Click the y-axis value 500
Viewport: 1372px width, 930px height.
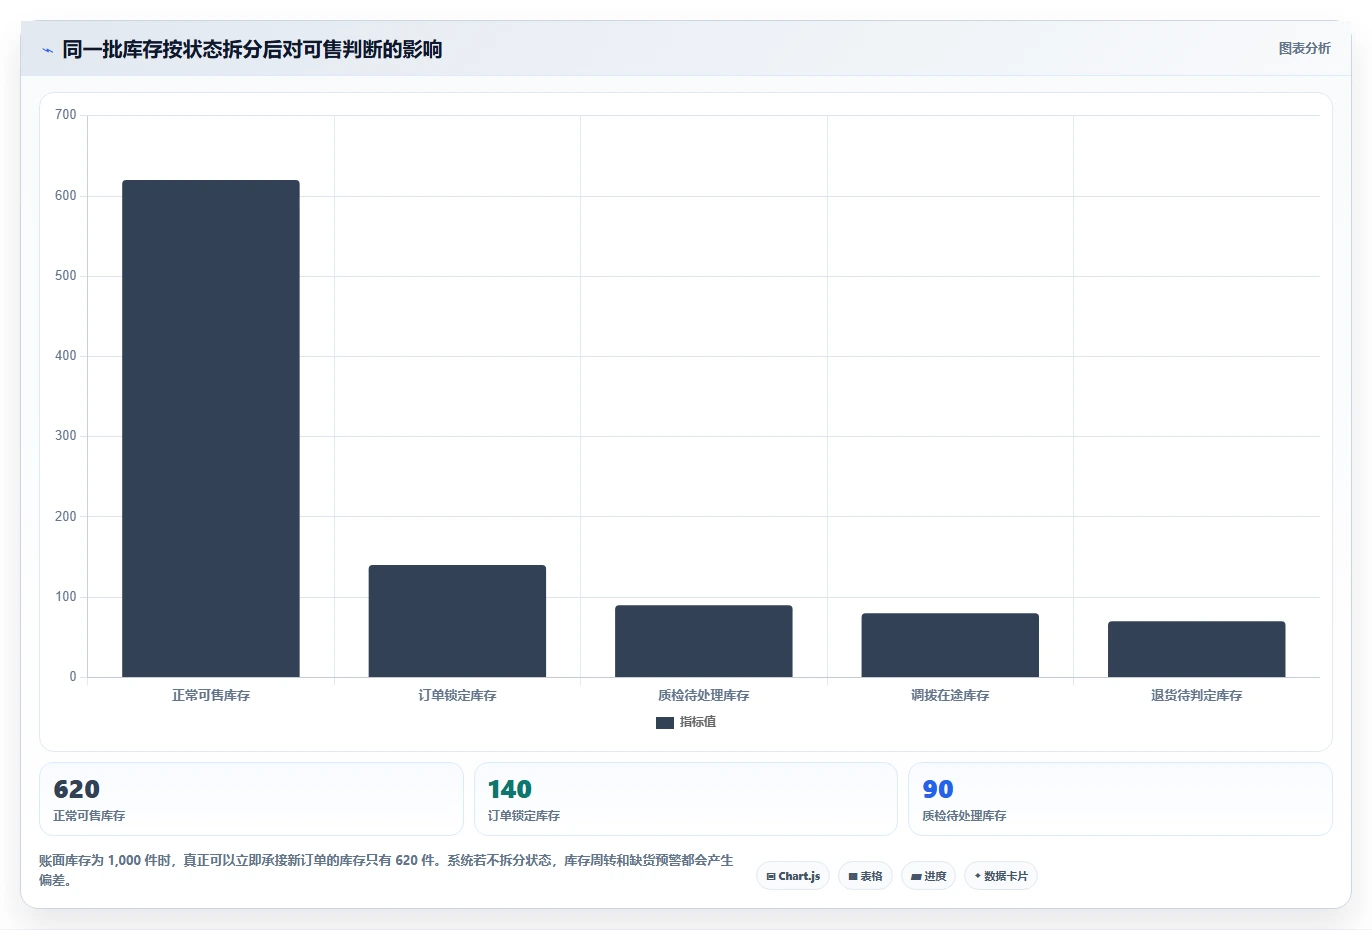tap(66, 276)
